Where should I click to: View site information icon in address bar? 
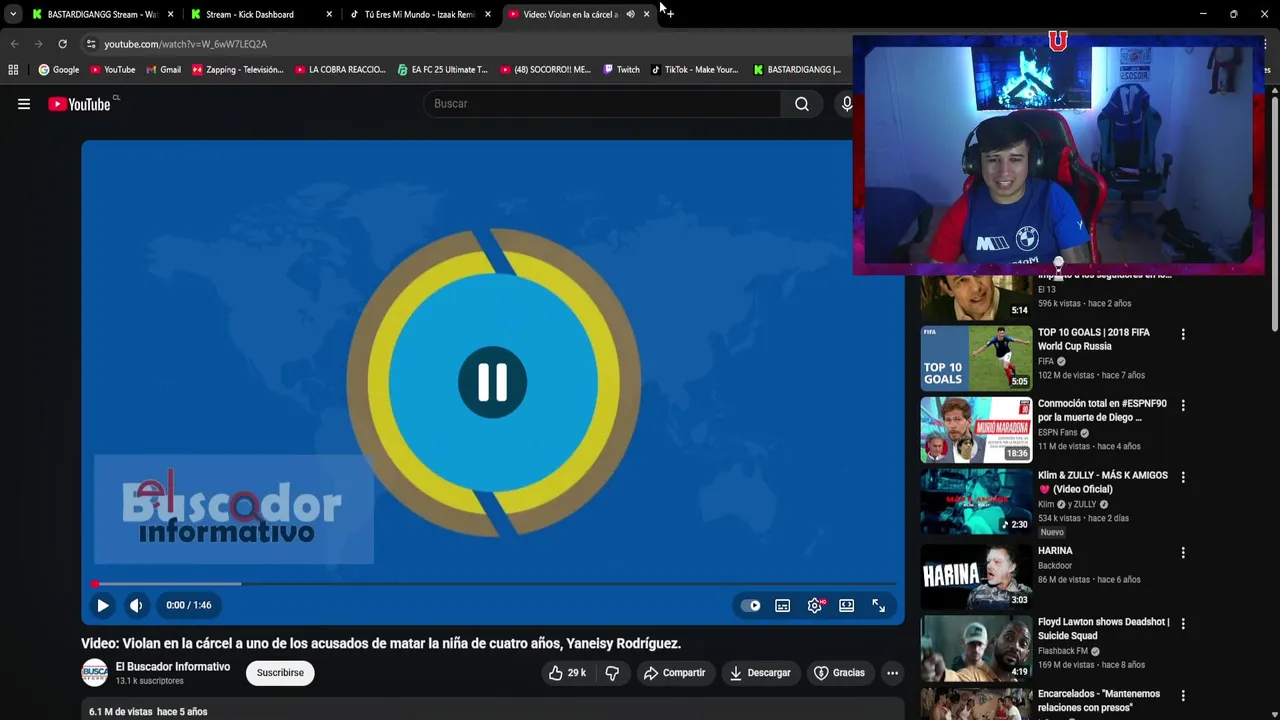[x=90, y=44]
